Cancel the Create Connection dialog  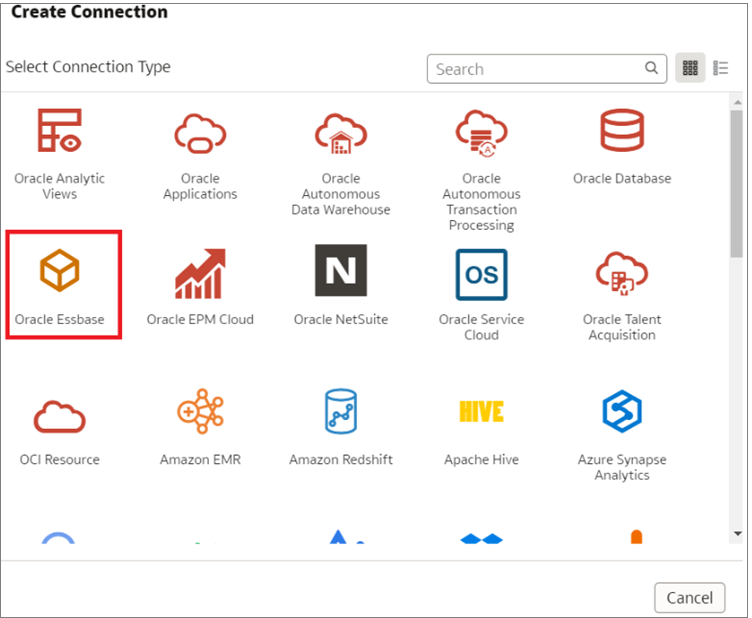tap(690, 597)
